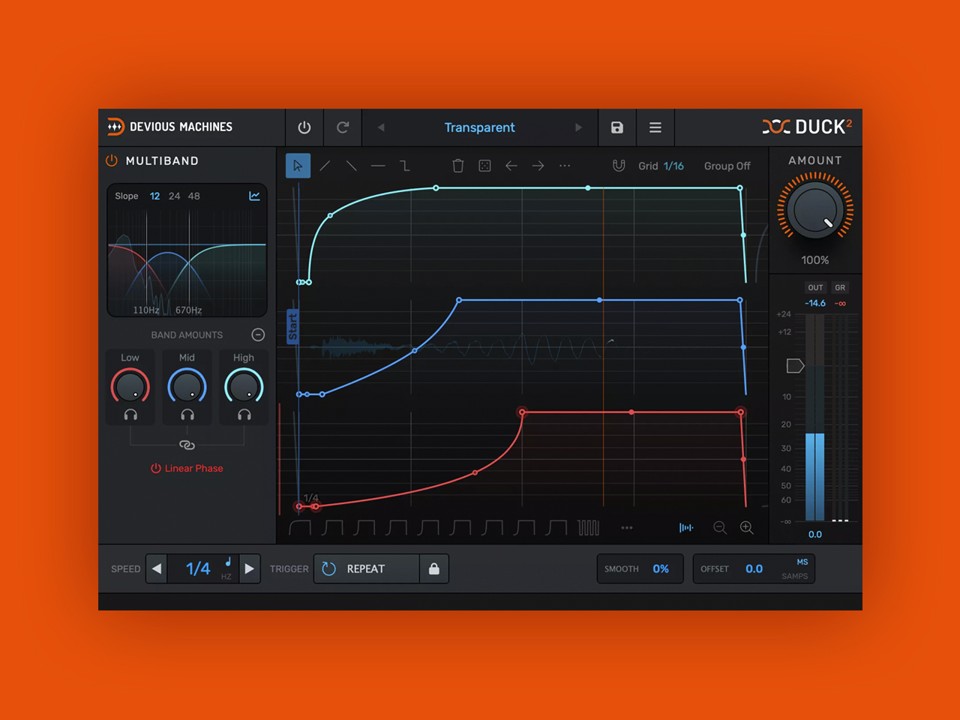Screen dimensions: 960x720
Task: Select the ramp-down line drawing tool
Action: pyautogui.click(x=351, y=166)
